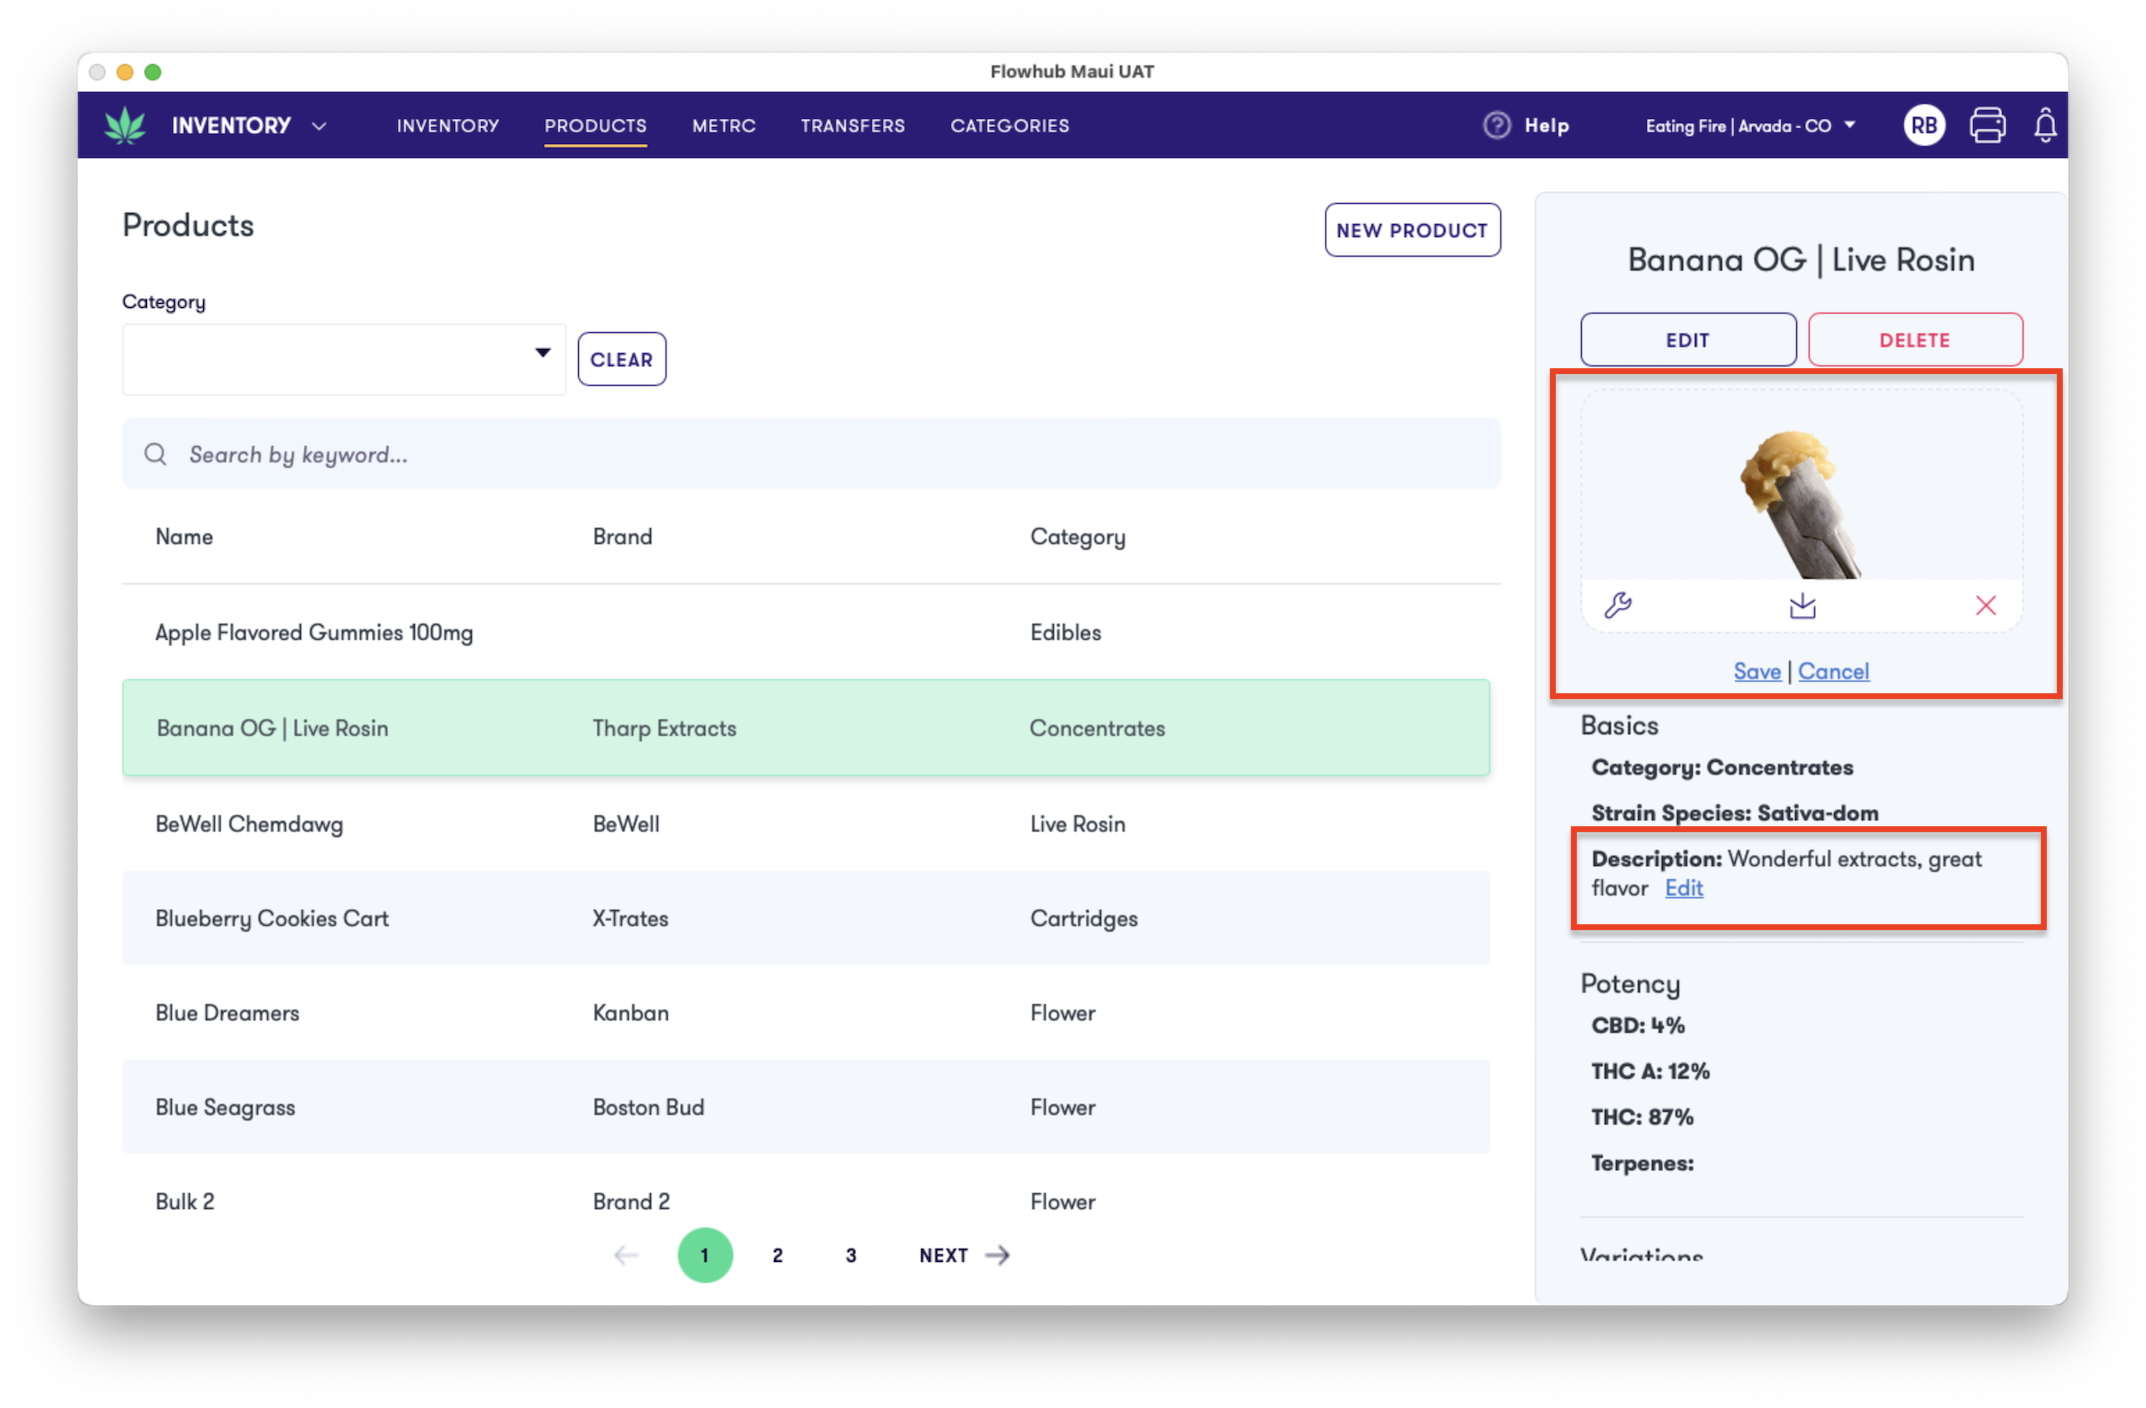Go to results page 3
This screenshot has height=1408, width=2146.
[851, 1255]
